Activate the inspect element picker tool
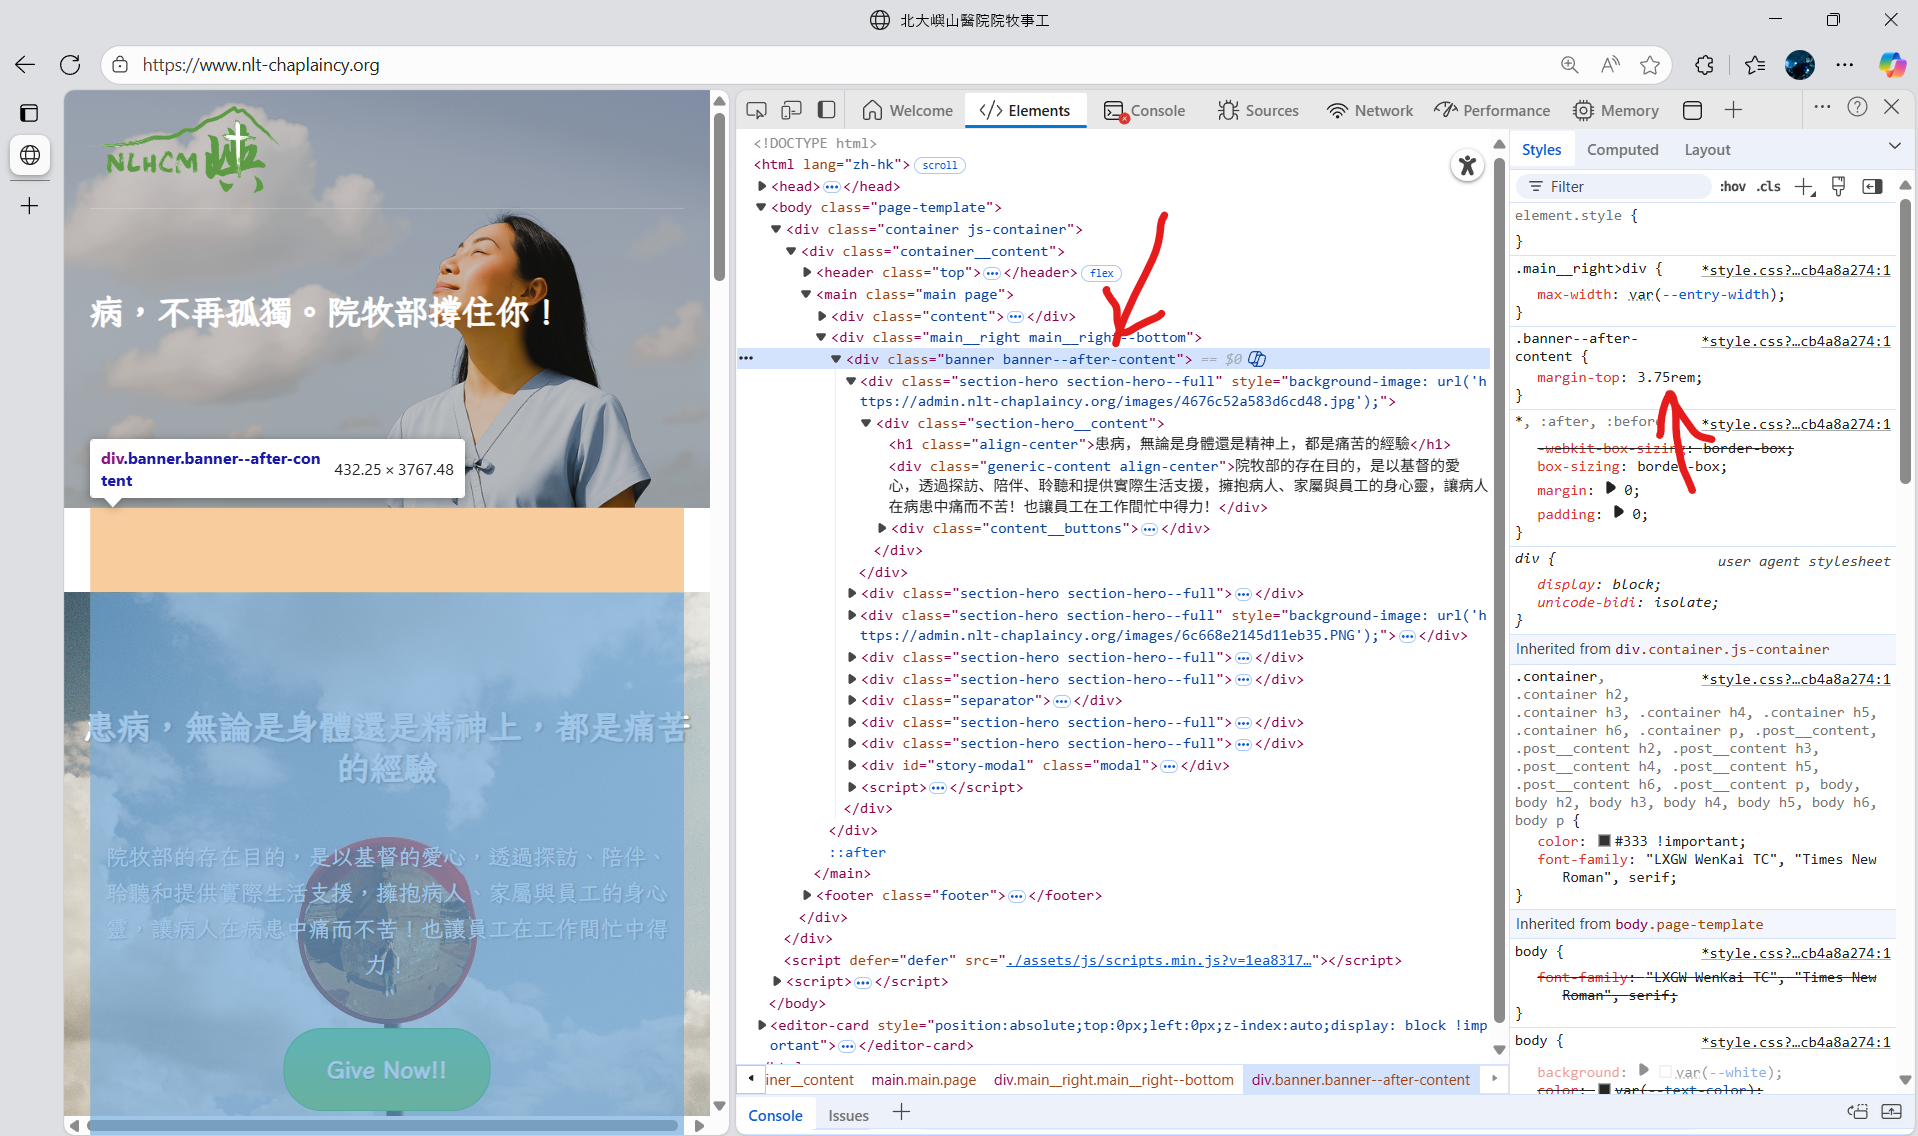Image resolution: width=1918 pixels, height=1136 pixels. [x=756, y=110]
